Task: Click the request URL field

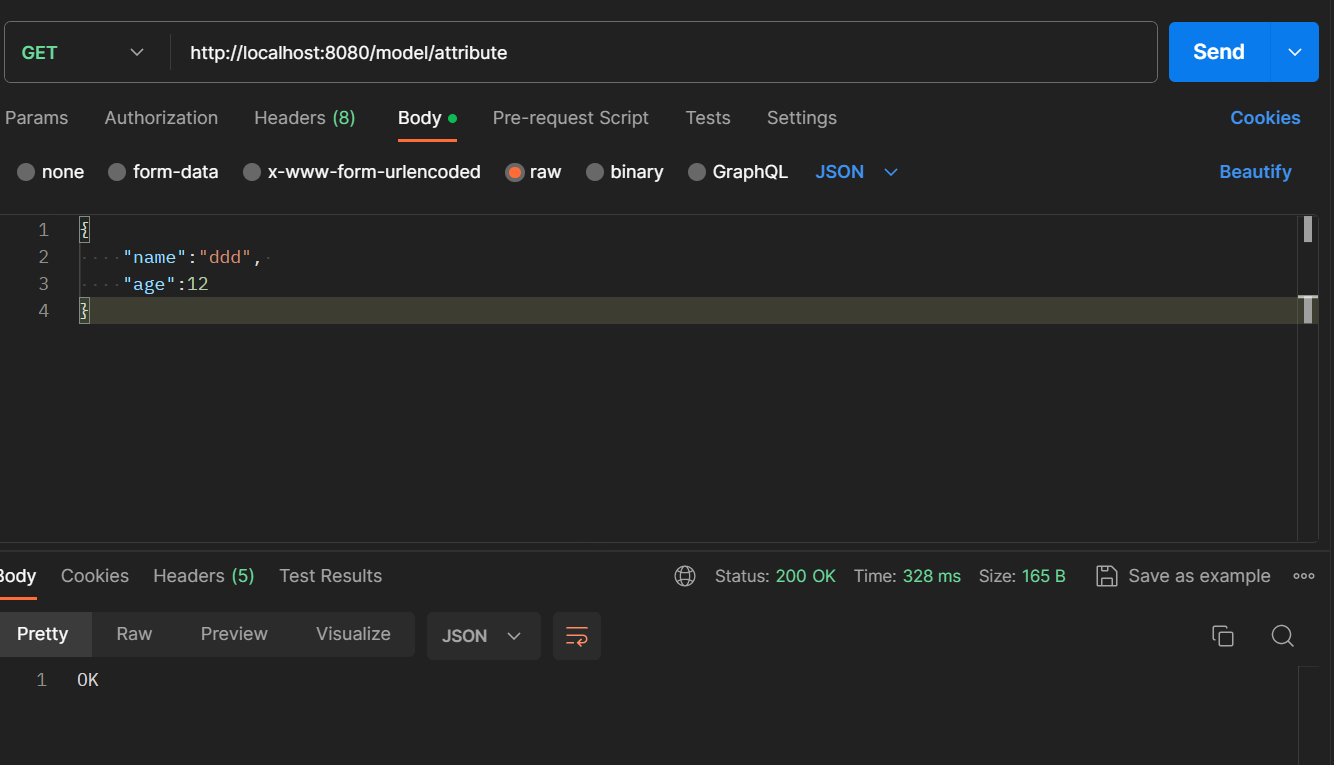Action: click(663, 53)
